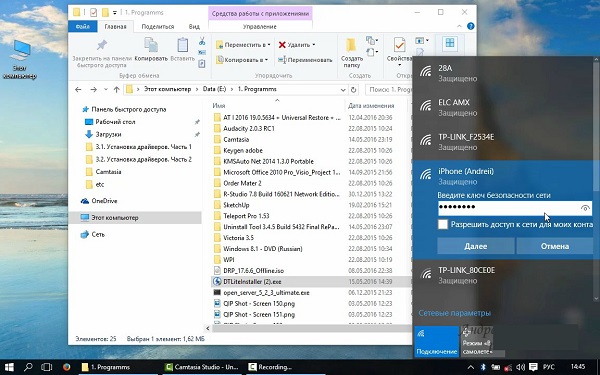Open the Удалить dropdown
The height and width of the screenshot is (375, 600).
pyautogui.click(x=297, y=45)
